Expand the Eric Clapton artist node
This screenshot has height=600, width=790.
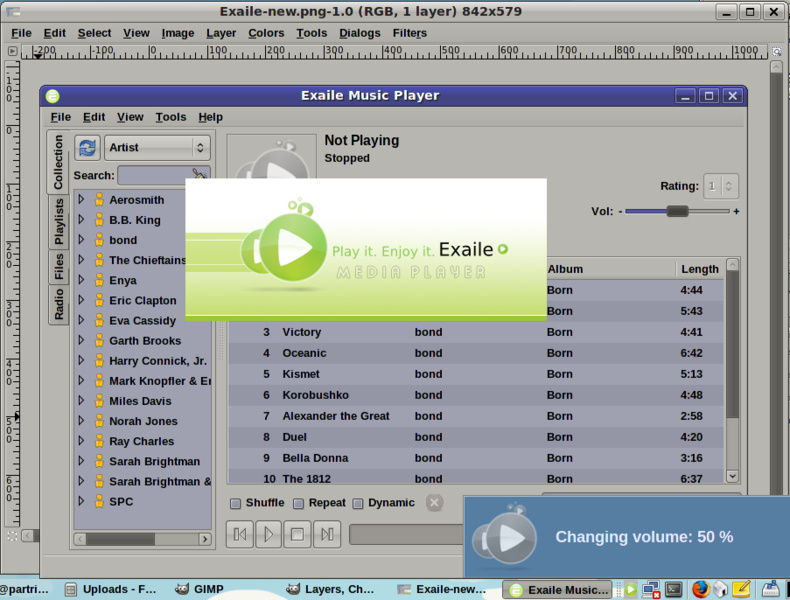(x=81, y=300)
